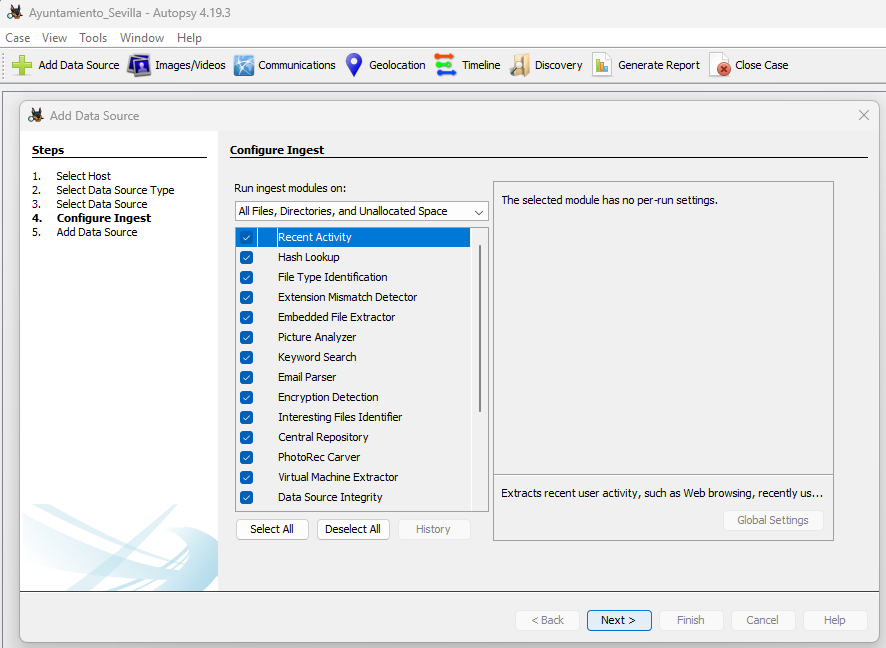Click the Help button in the dialog footer
886x648 pixels.
pyautogui.click(x=834, y=620)
